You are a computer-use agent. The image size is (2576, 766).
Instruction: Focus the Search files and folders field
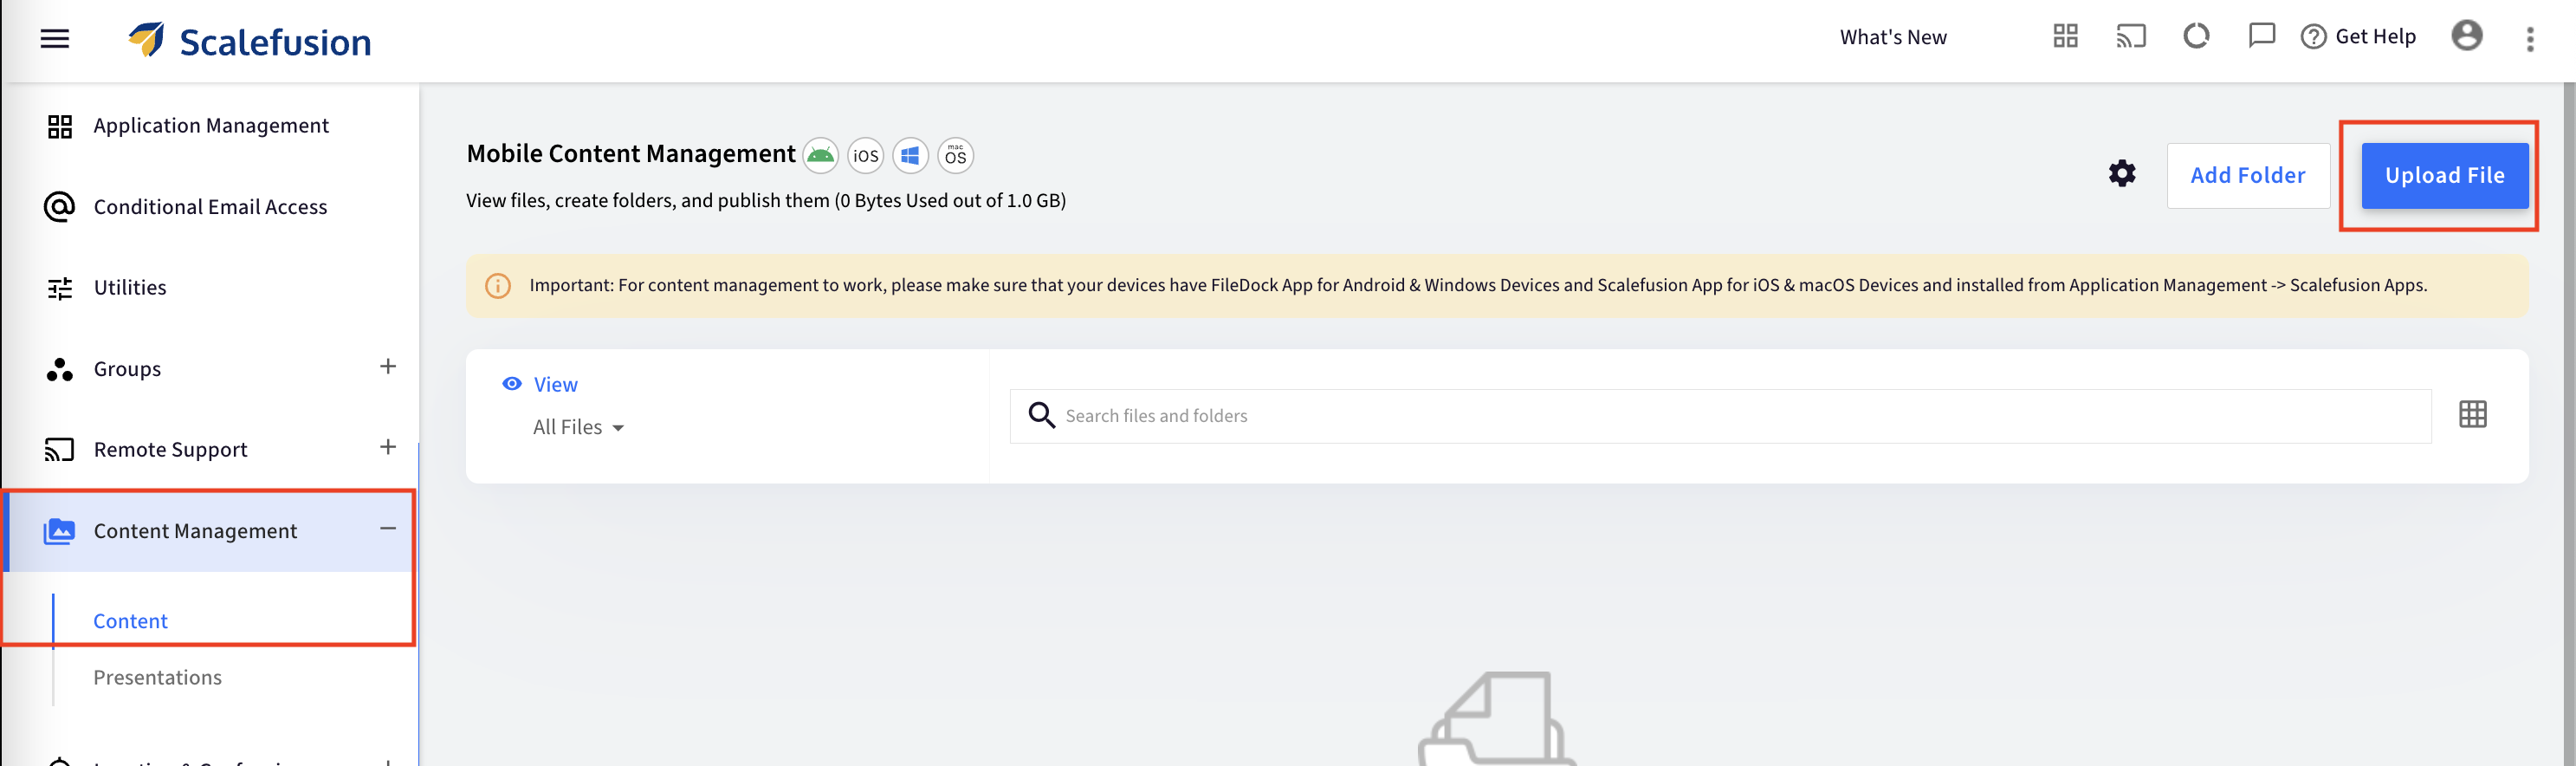coord(1720,416)
